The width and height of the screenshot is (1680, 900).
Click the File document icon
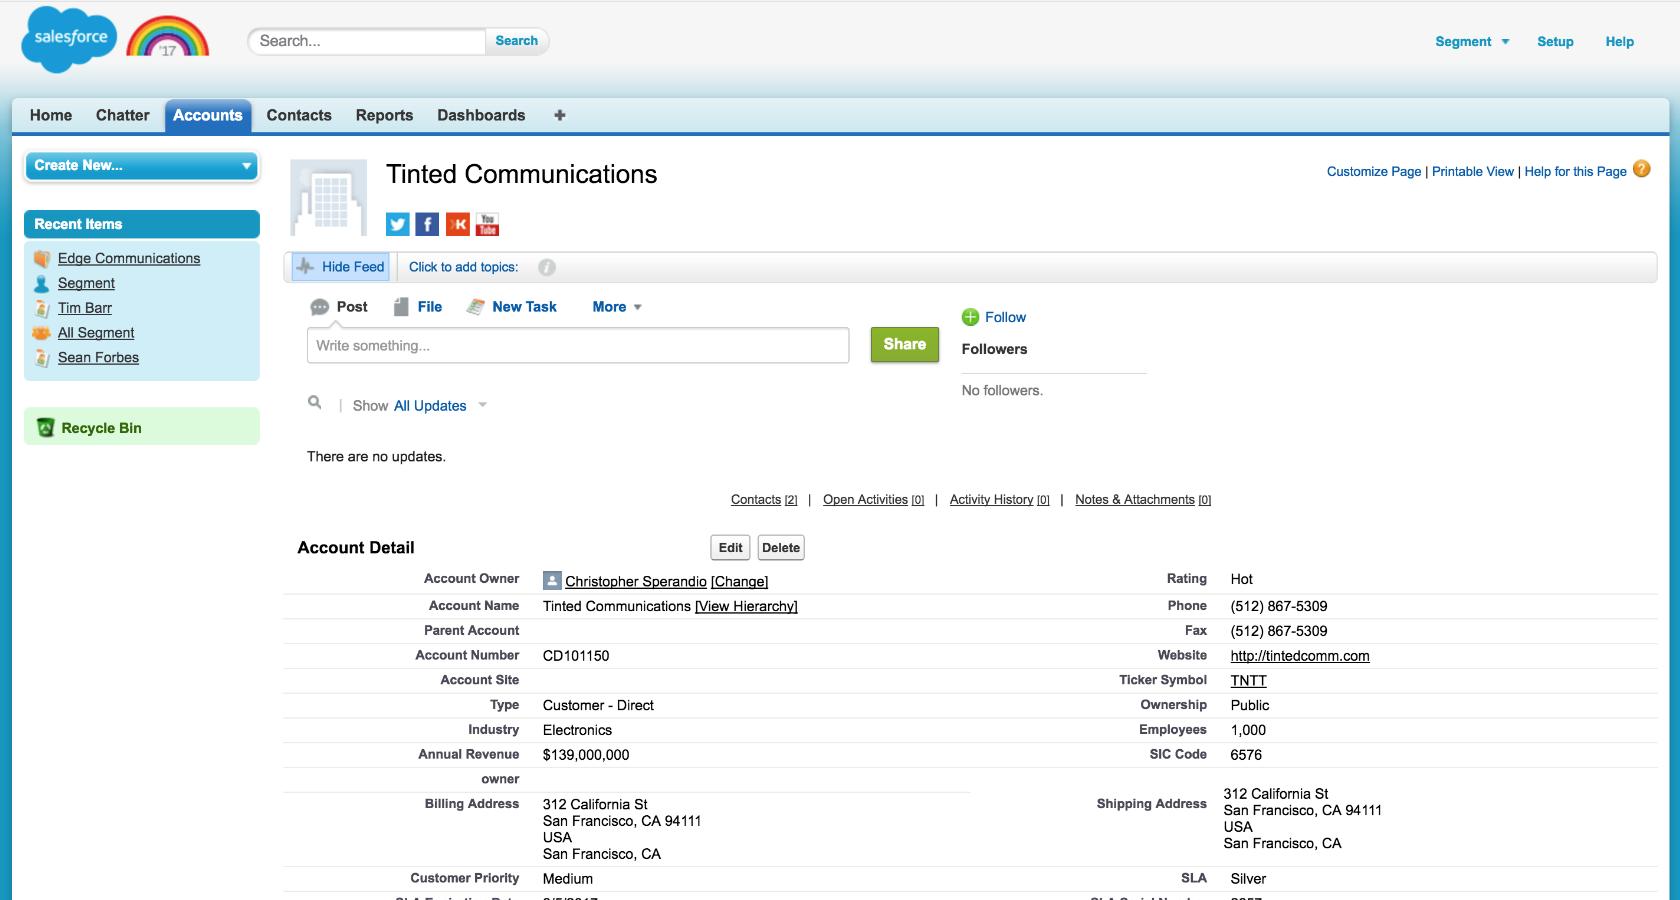(401, 307)
